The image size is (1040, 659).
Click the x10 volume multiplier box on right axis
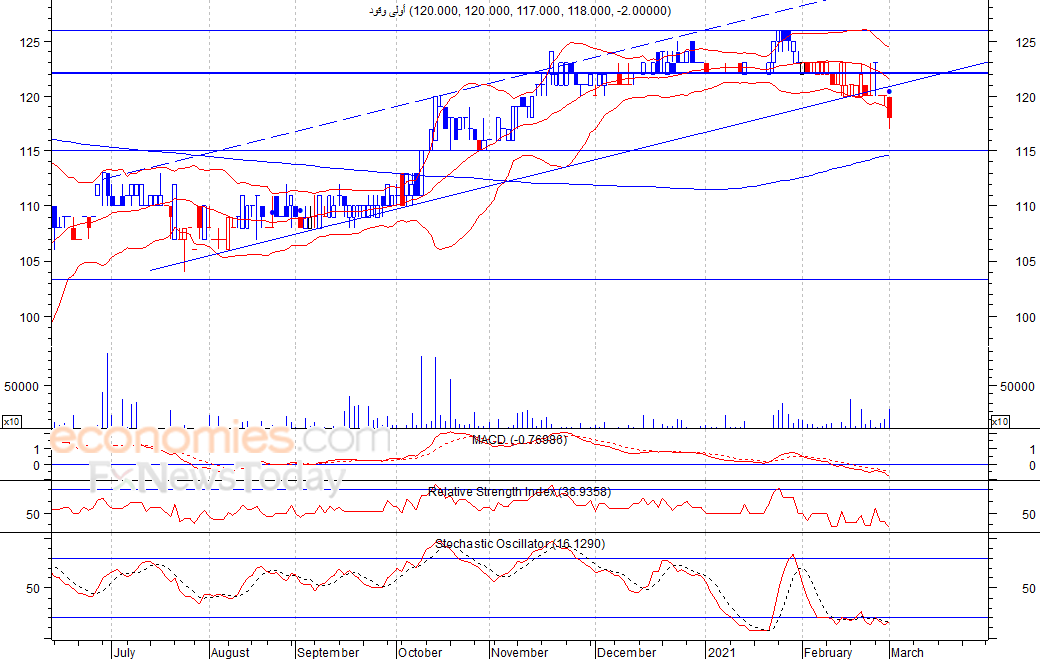pos(1000,422)
